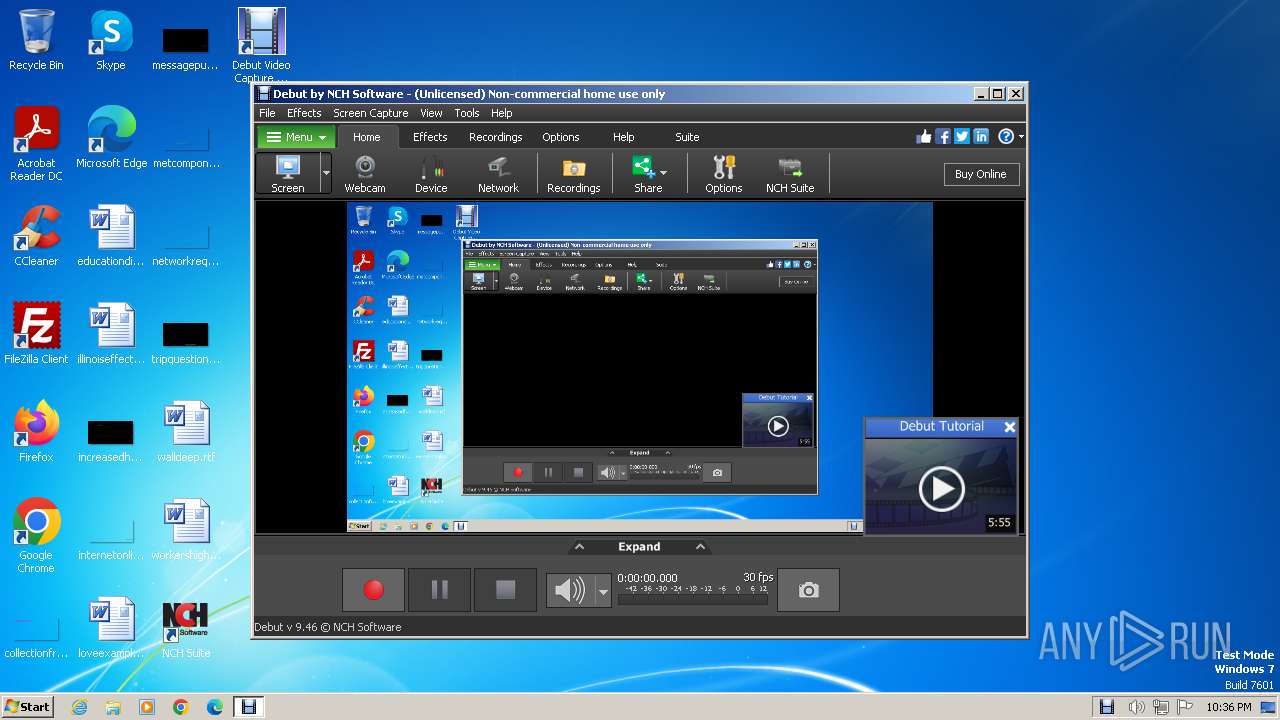This screenshot has height=720, width=1280.
Task: Open Windows Media Player from taskbar
Action: [x=147, y=707]
